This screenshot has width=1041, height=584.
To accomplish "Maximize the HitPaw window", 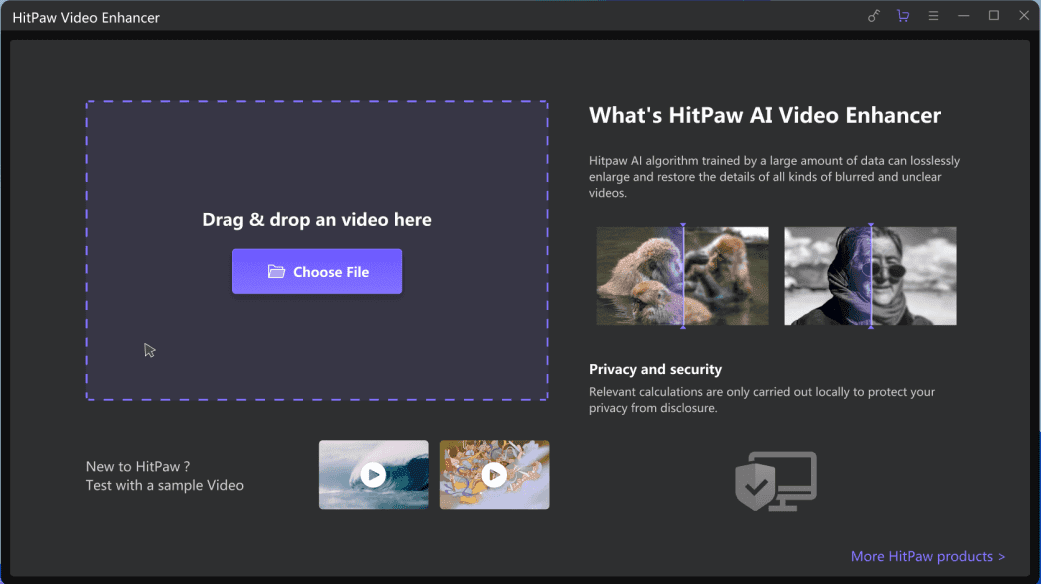I will [994, 16].
